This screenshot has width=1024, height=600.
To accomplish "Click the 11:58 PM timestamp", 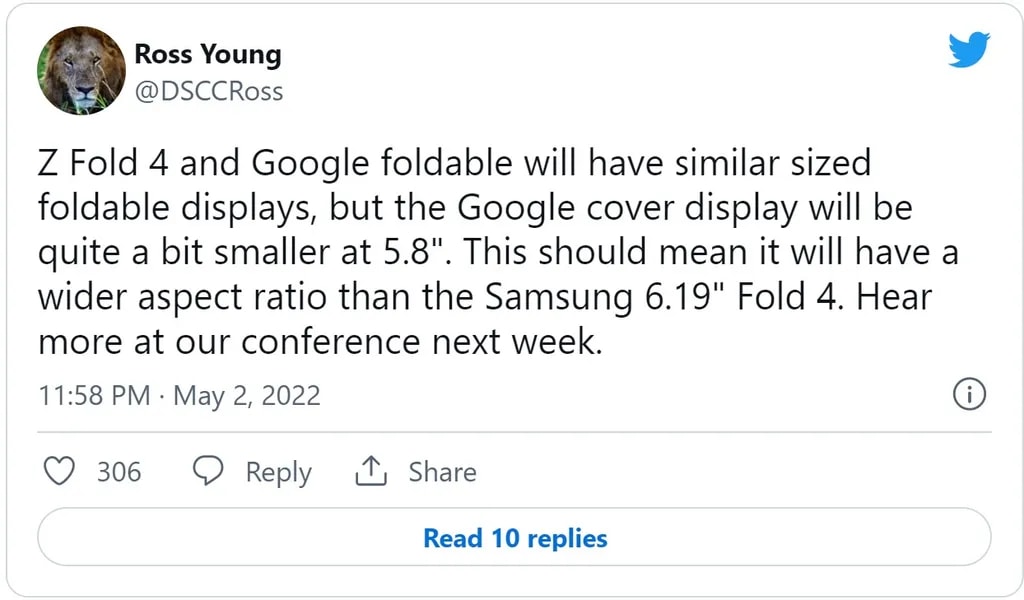I will (x=94, y=395).
